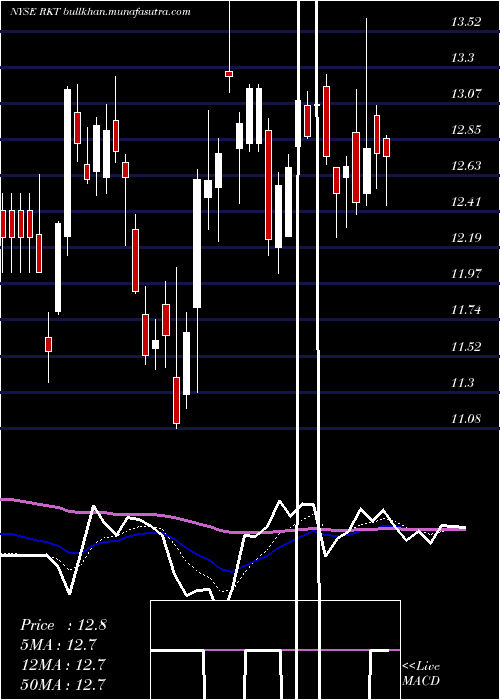
Task: Click the 5MA : 12.7 readout
Action: click(x=58, y=645)
